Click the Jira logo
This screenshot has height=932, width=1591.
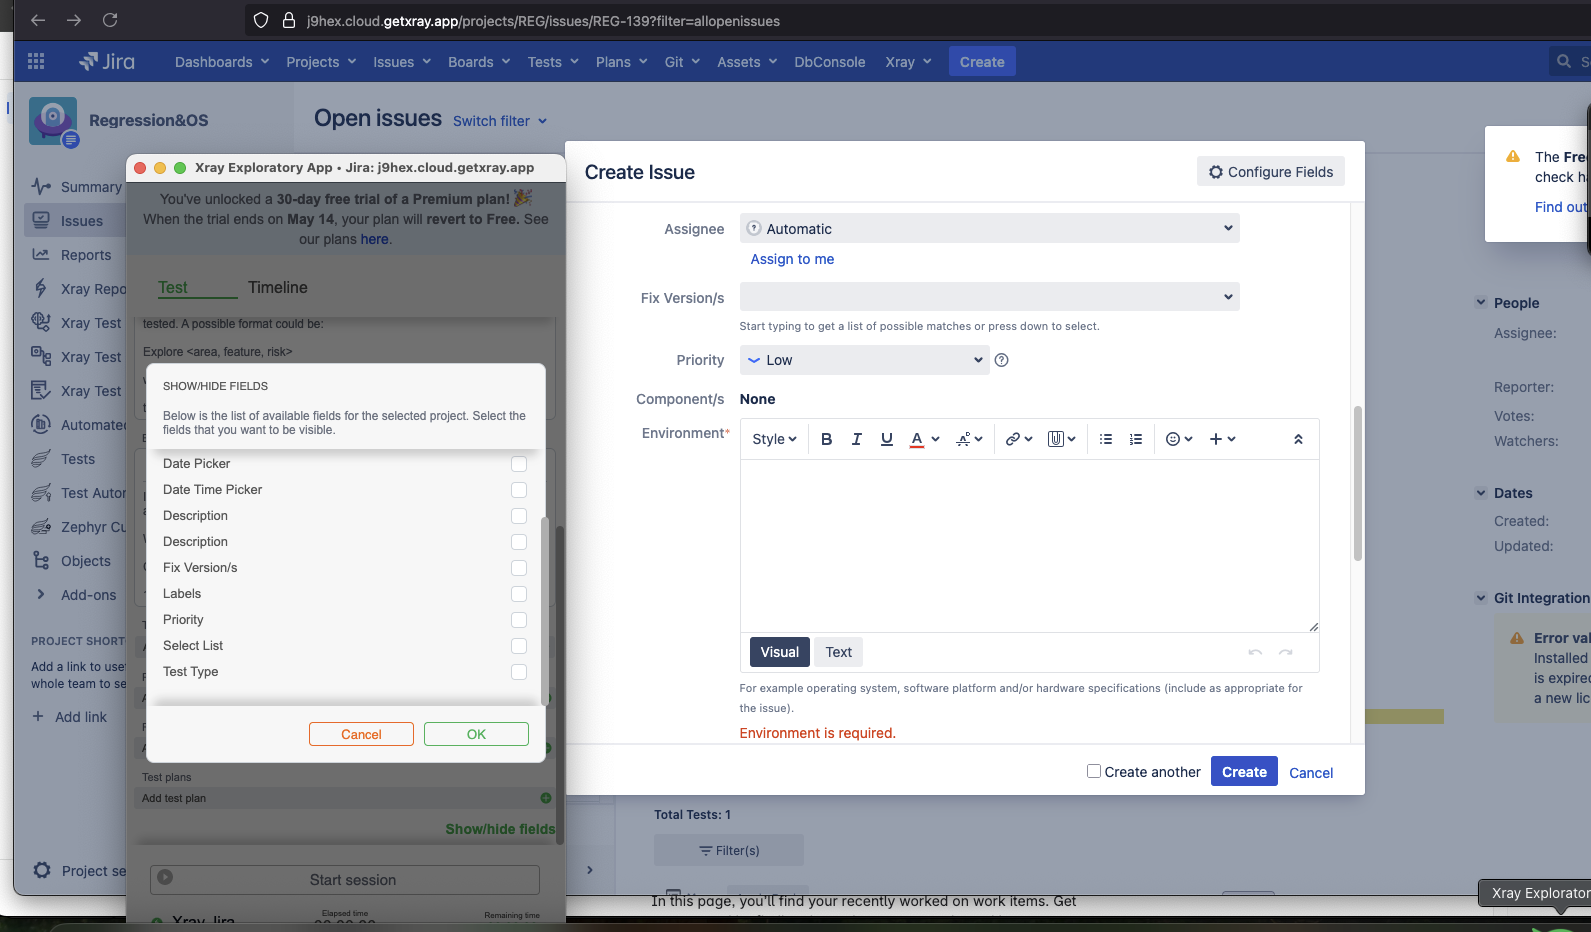click(x=107, y=61)
